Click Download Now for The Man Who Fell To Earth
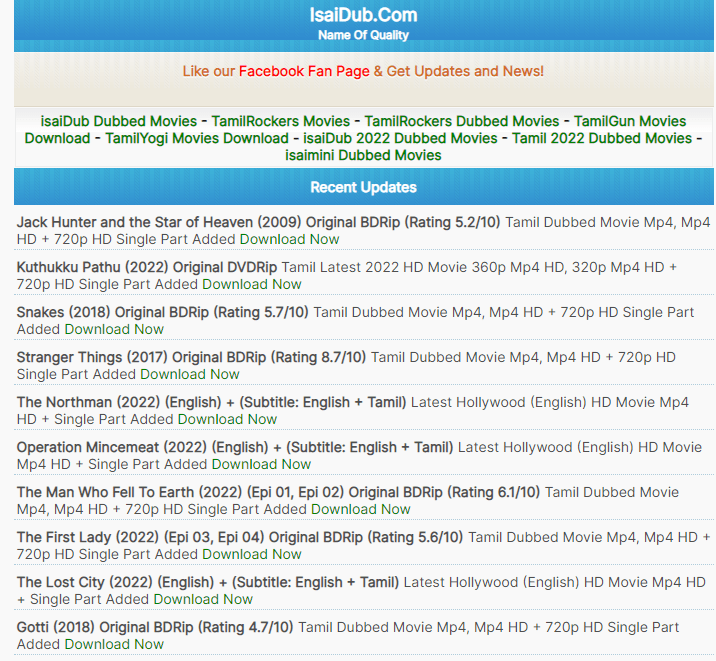 tap(361, 509)
